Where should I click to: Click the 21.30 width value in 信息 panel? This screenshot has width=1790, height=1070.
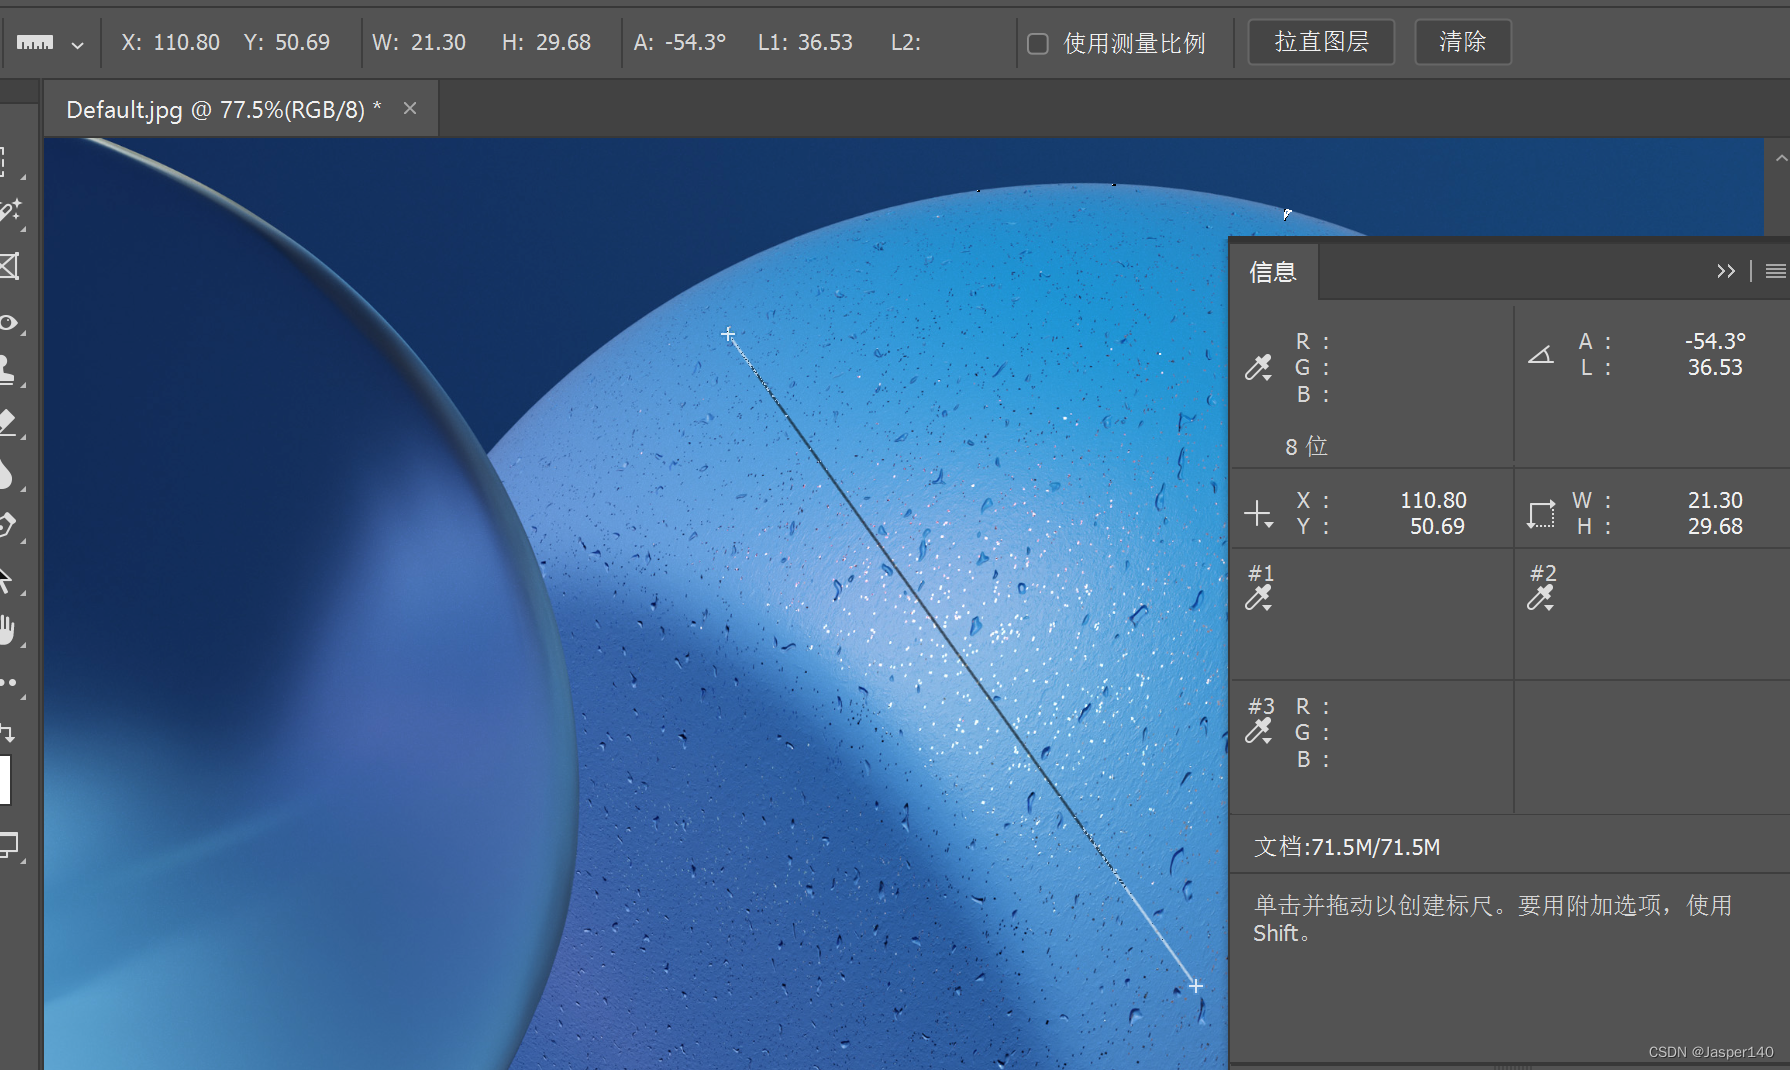1715,500
